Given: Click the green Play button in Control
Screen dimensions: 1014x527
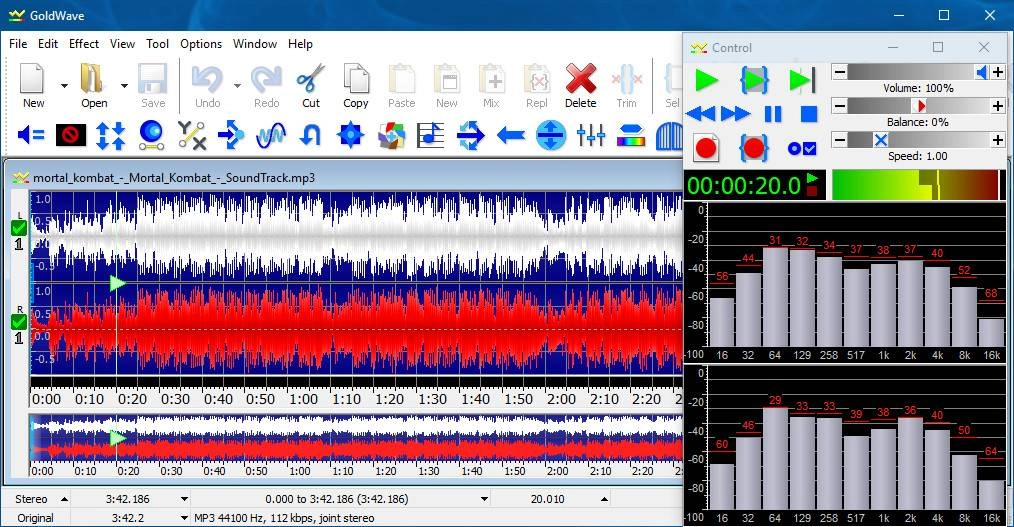Looking at the screenshot, I should [706, 80].
